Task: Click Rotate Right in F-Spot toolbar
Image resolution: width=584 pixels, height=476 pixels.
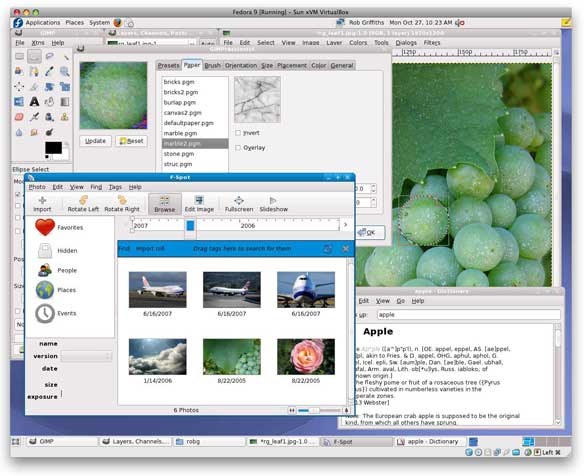Action: (x=122, y=204)
